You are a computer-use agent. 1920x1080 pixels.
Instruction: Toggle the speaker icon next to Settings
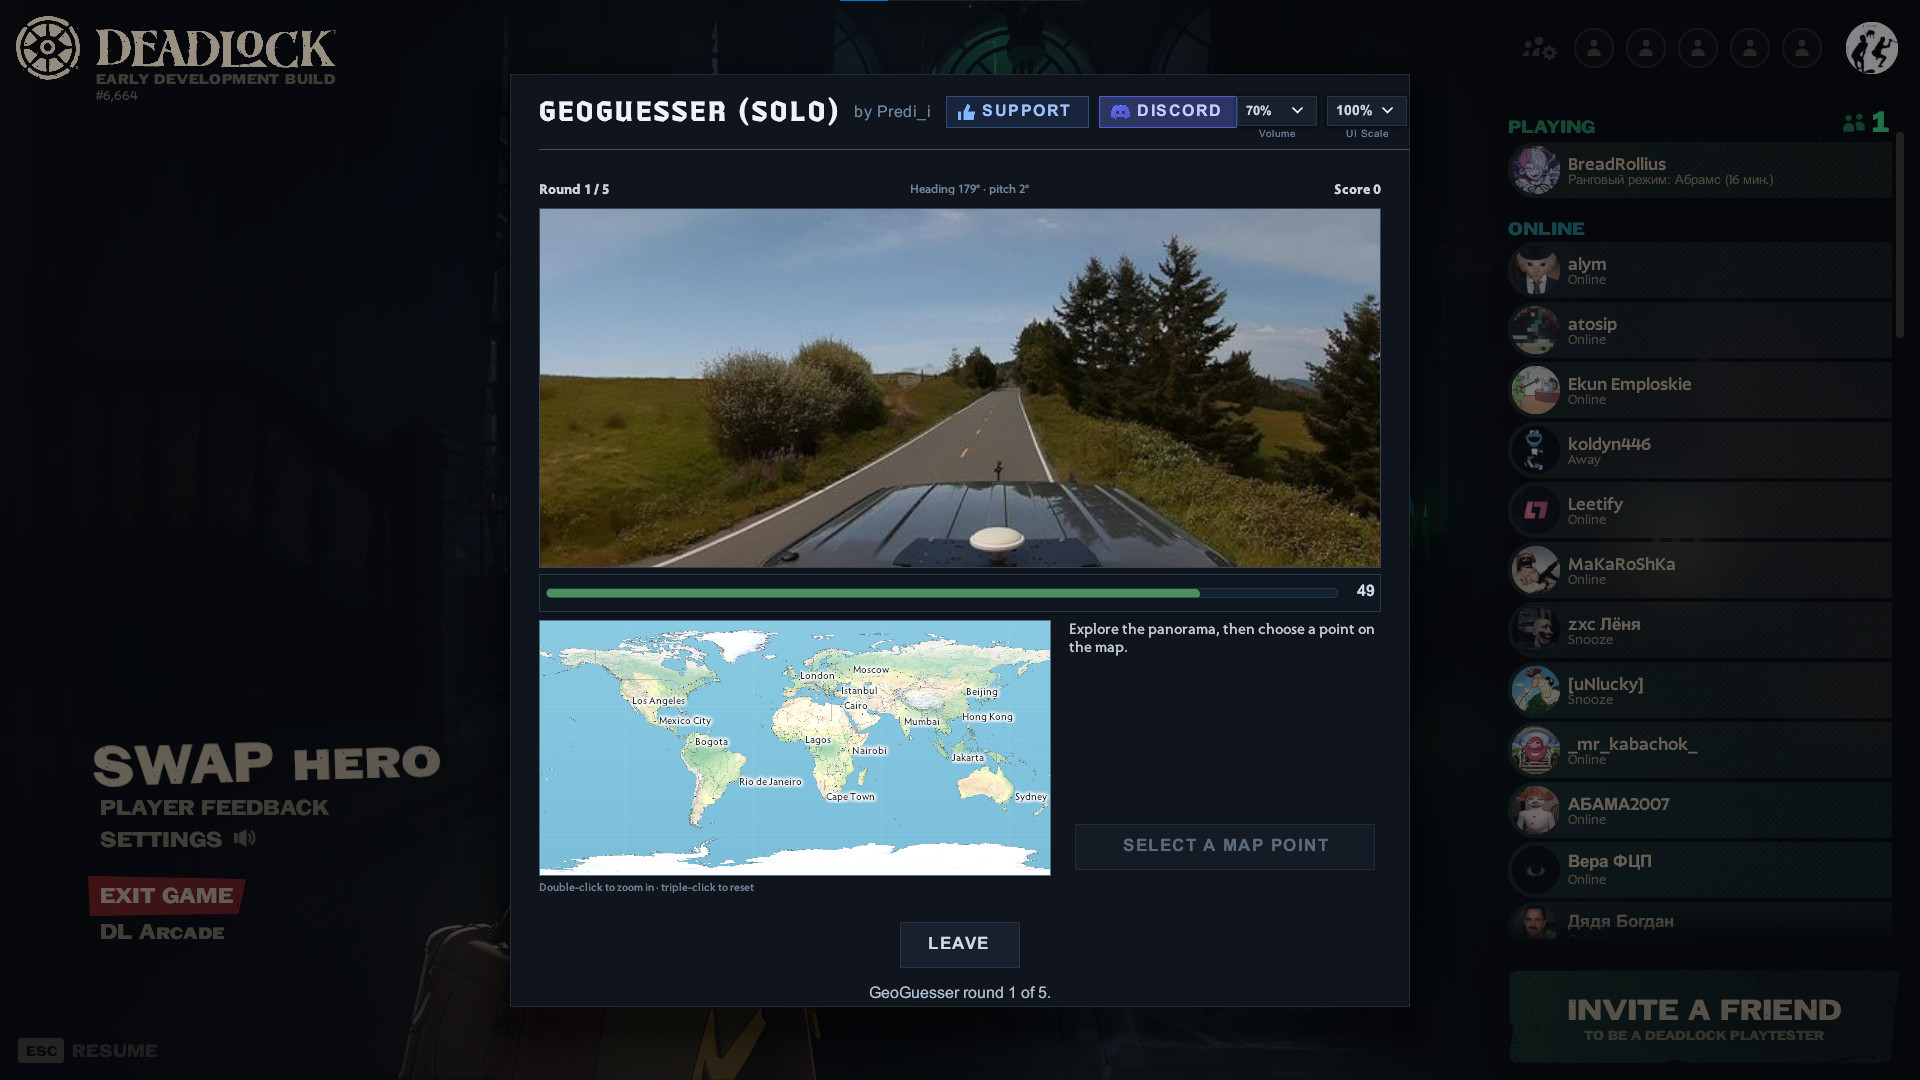click(x=245, y=838)
